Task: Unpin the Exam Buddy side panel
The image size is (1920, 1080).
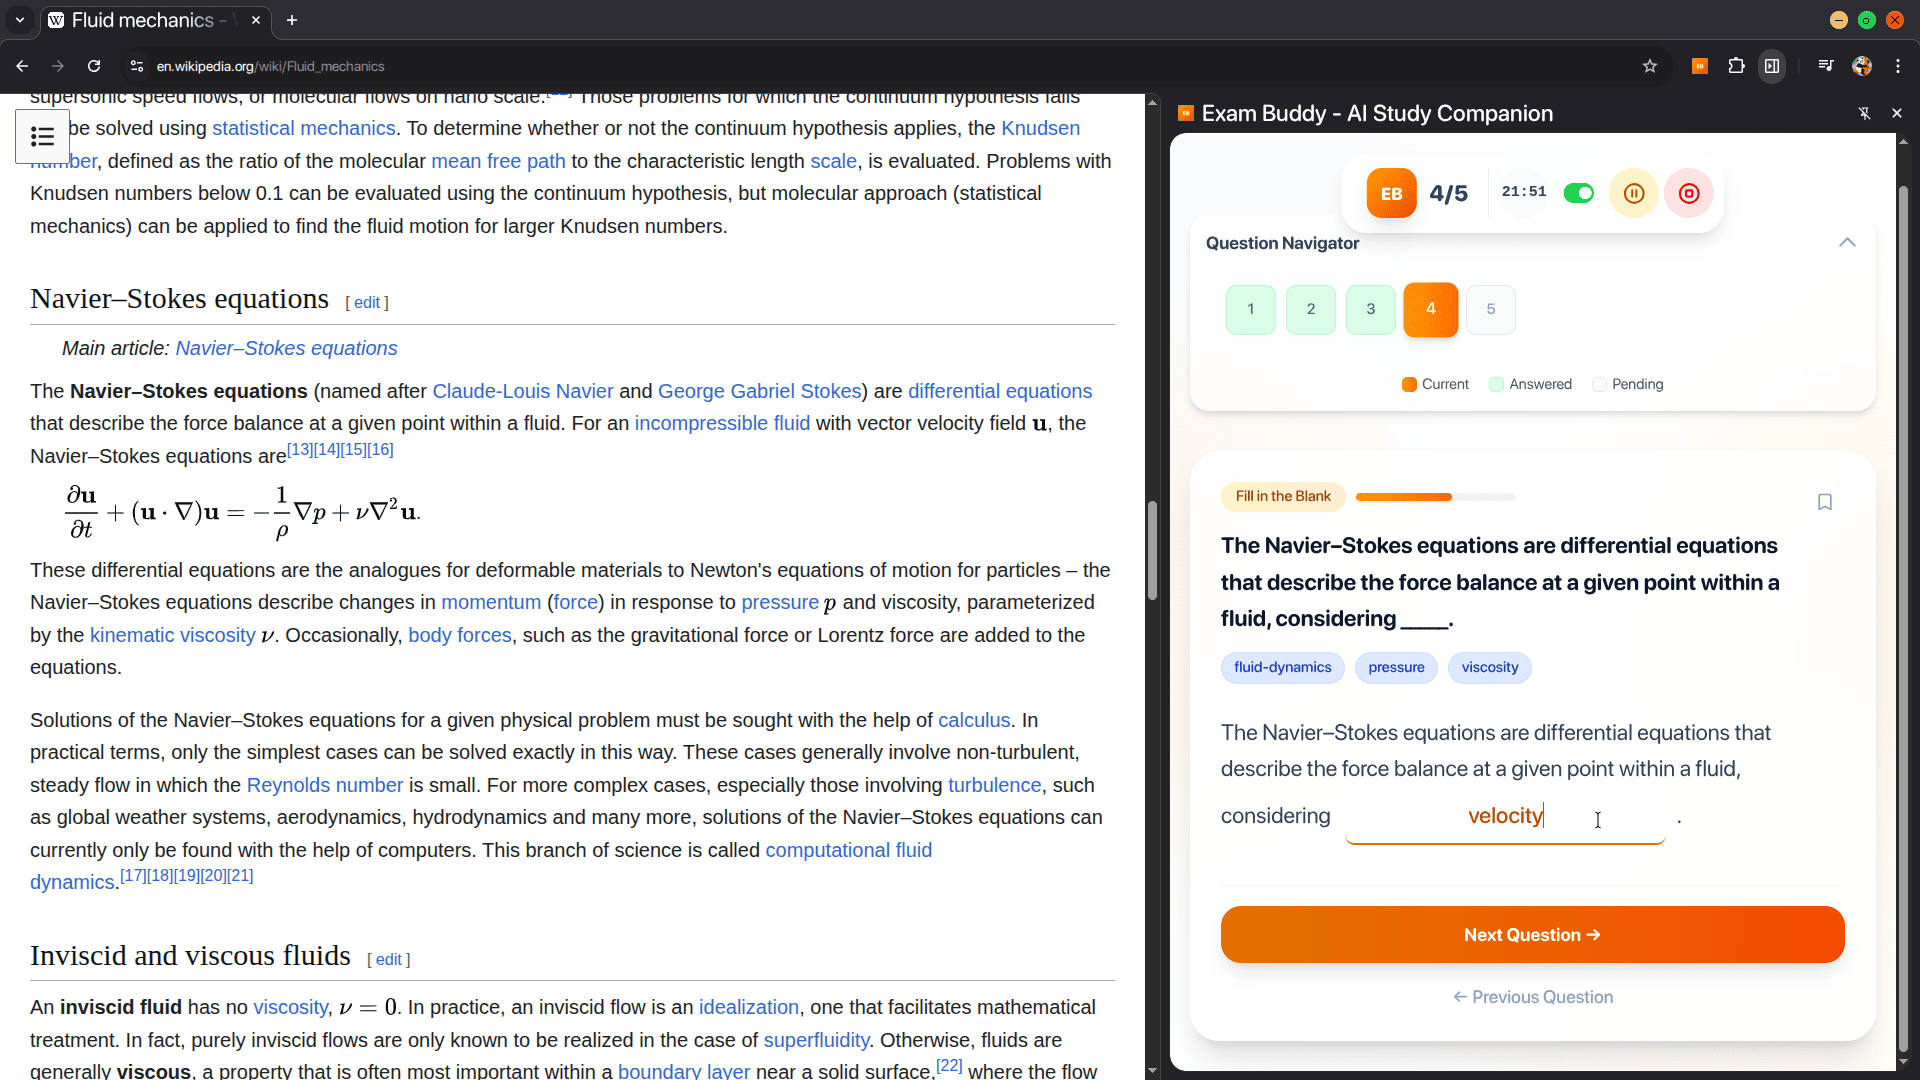Action: coord(1864,114)
